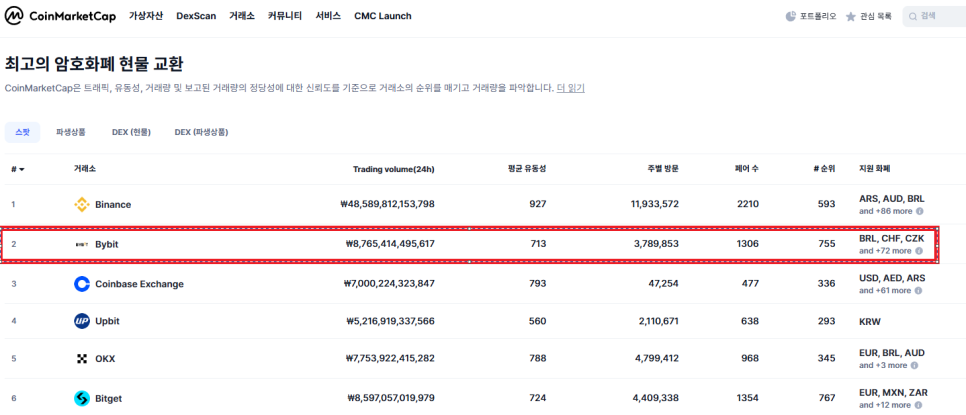Screen dimensions: 966x415
Task: Click the OKX logo icon
Action: (x=82, y=358)
